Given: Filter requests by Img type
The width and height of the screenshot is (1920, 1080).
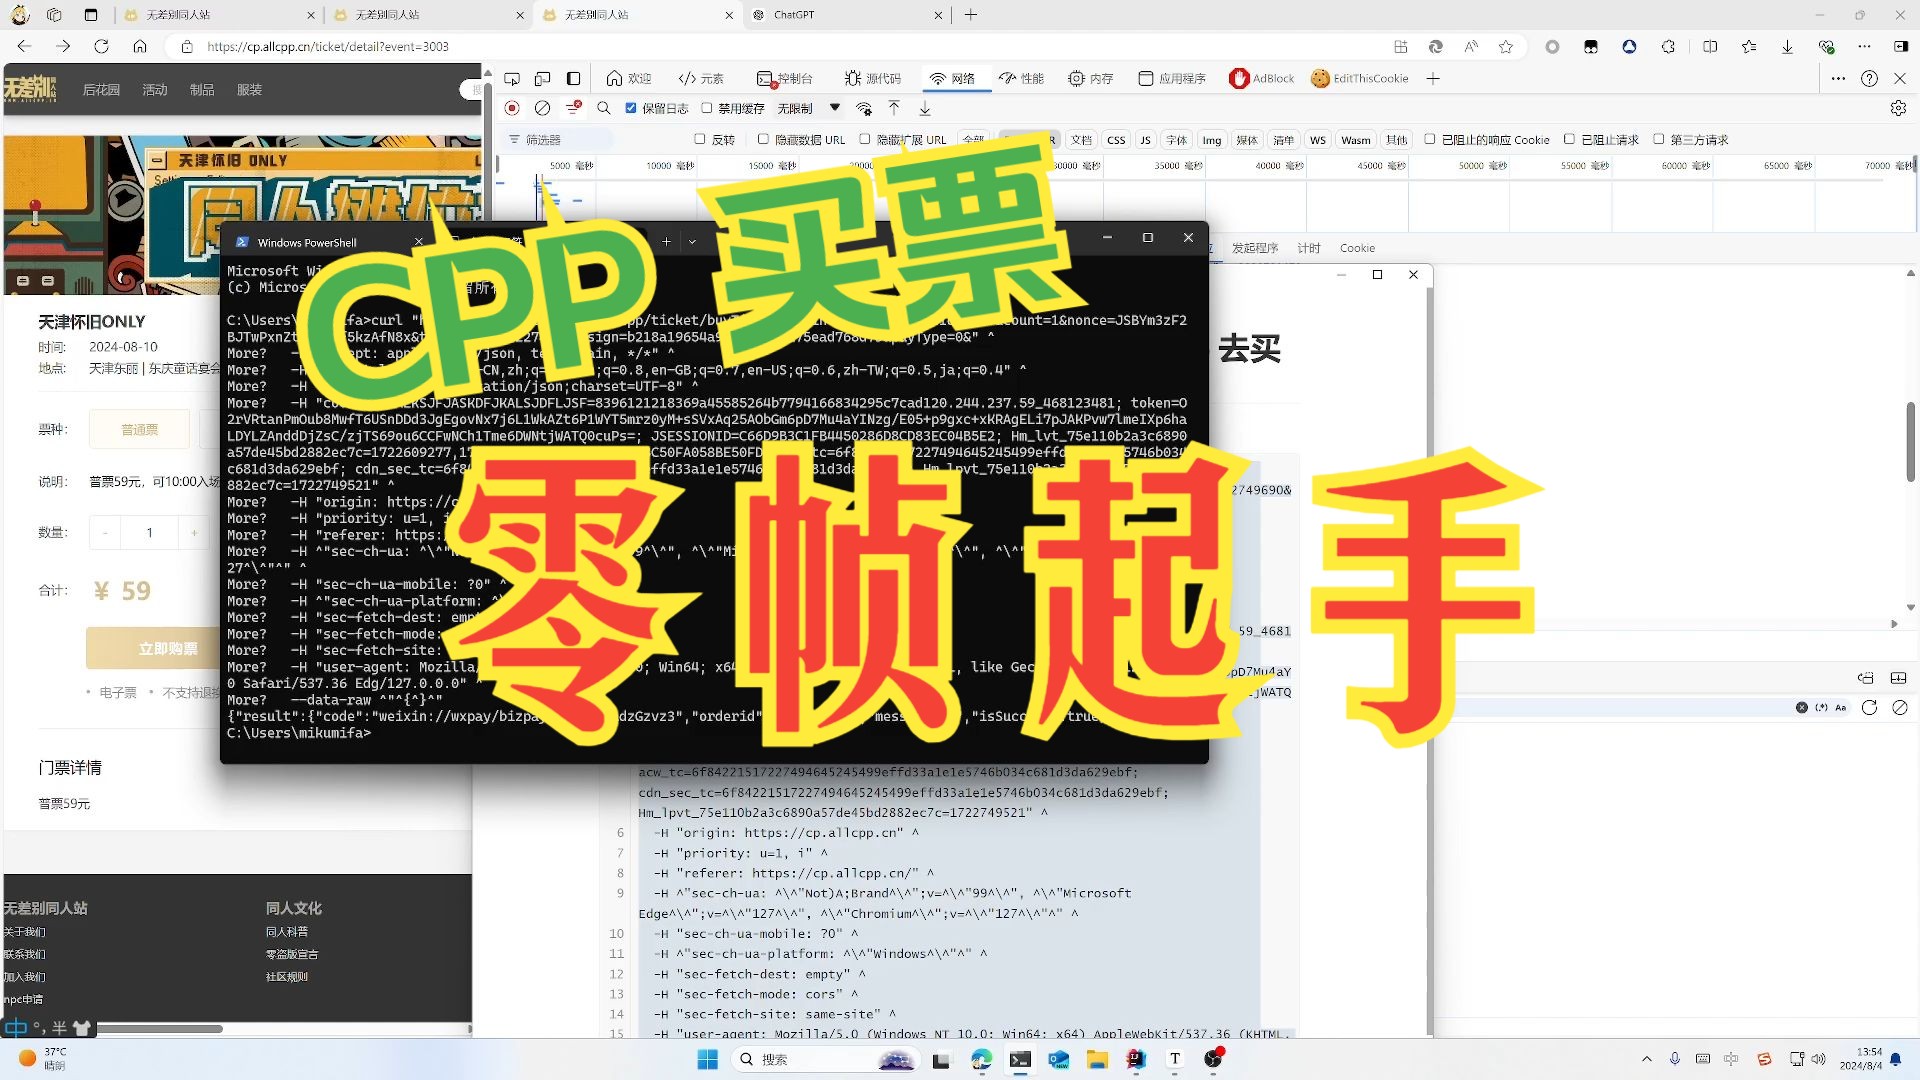Looking at the screenshot, I should click(x=1211, y=140).
